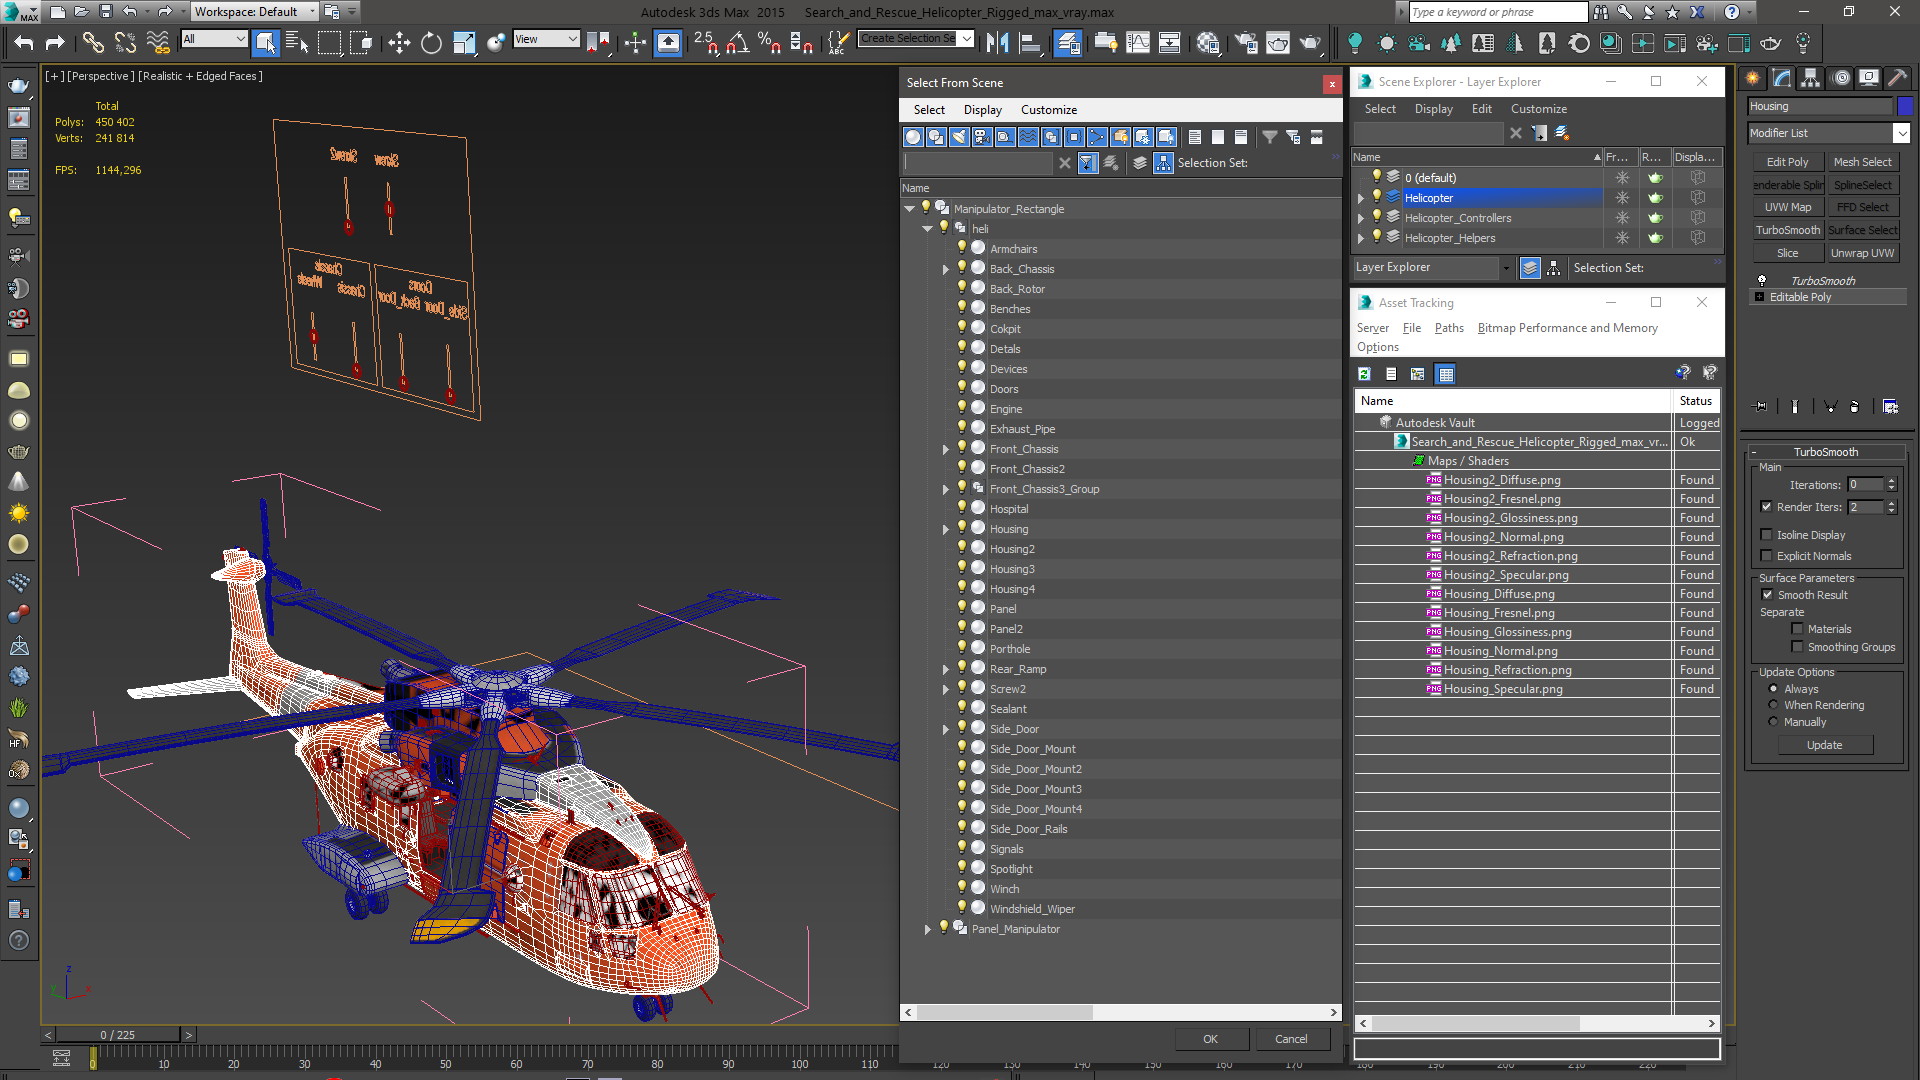Viewport: 1920px width, 1080px height.
Task: Click the Select by Name toolbar icon
Action: click(297, 42)
